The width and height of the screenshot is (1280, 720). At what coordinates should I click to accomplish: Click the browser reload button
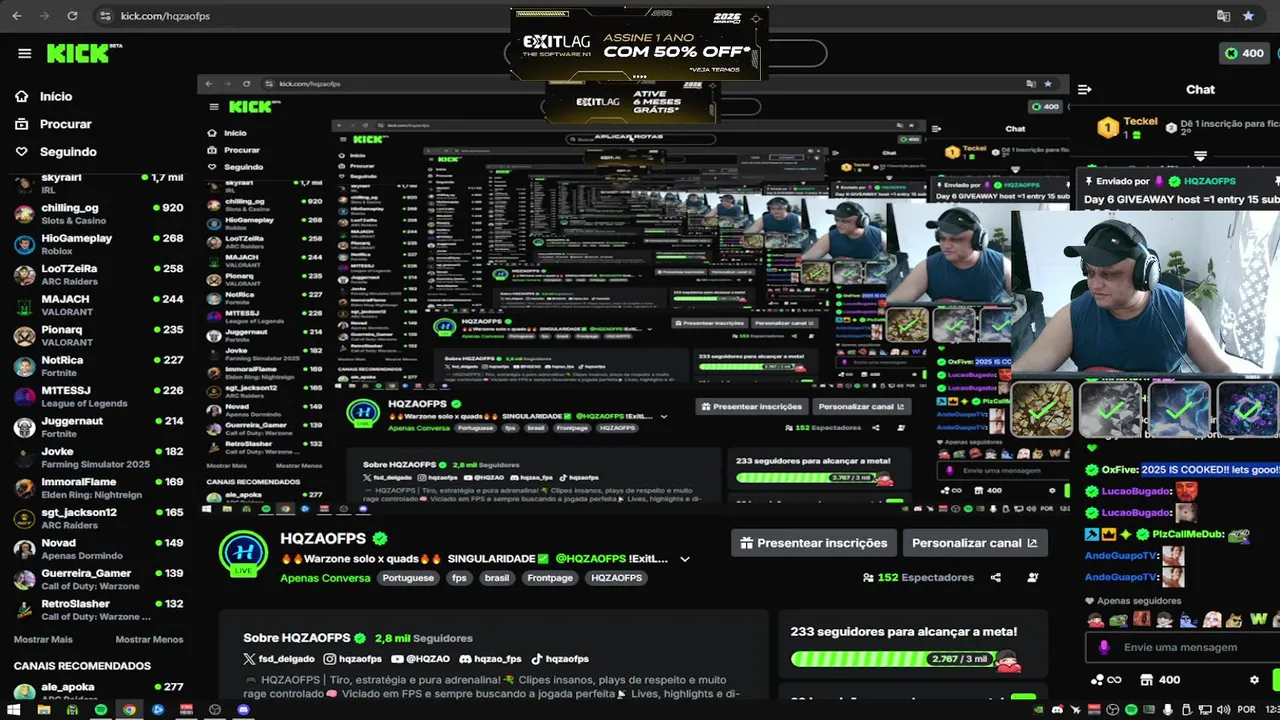[72, 16]
